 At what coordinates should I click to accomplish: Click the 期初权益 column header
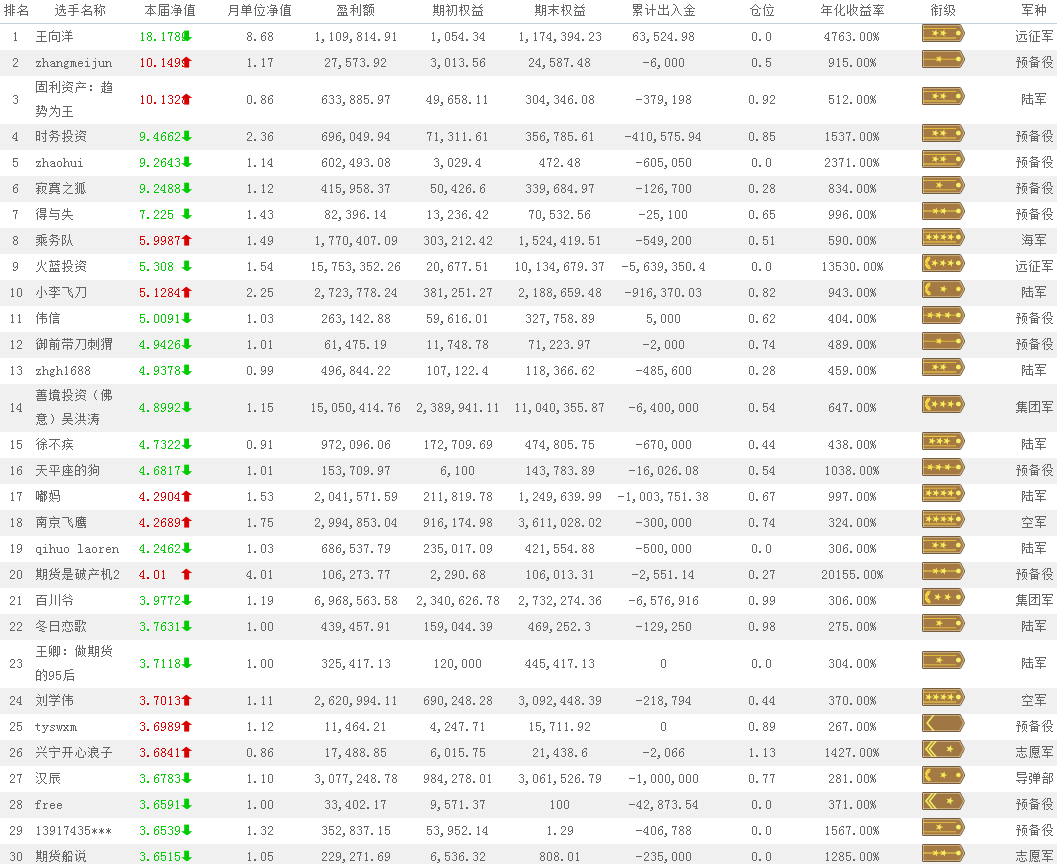pyautogui.click(x=458, y=11)
